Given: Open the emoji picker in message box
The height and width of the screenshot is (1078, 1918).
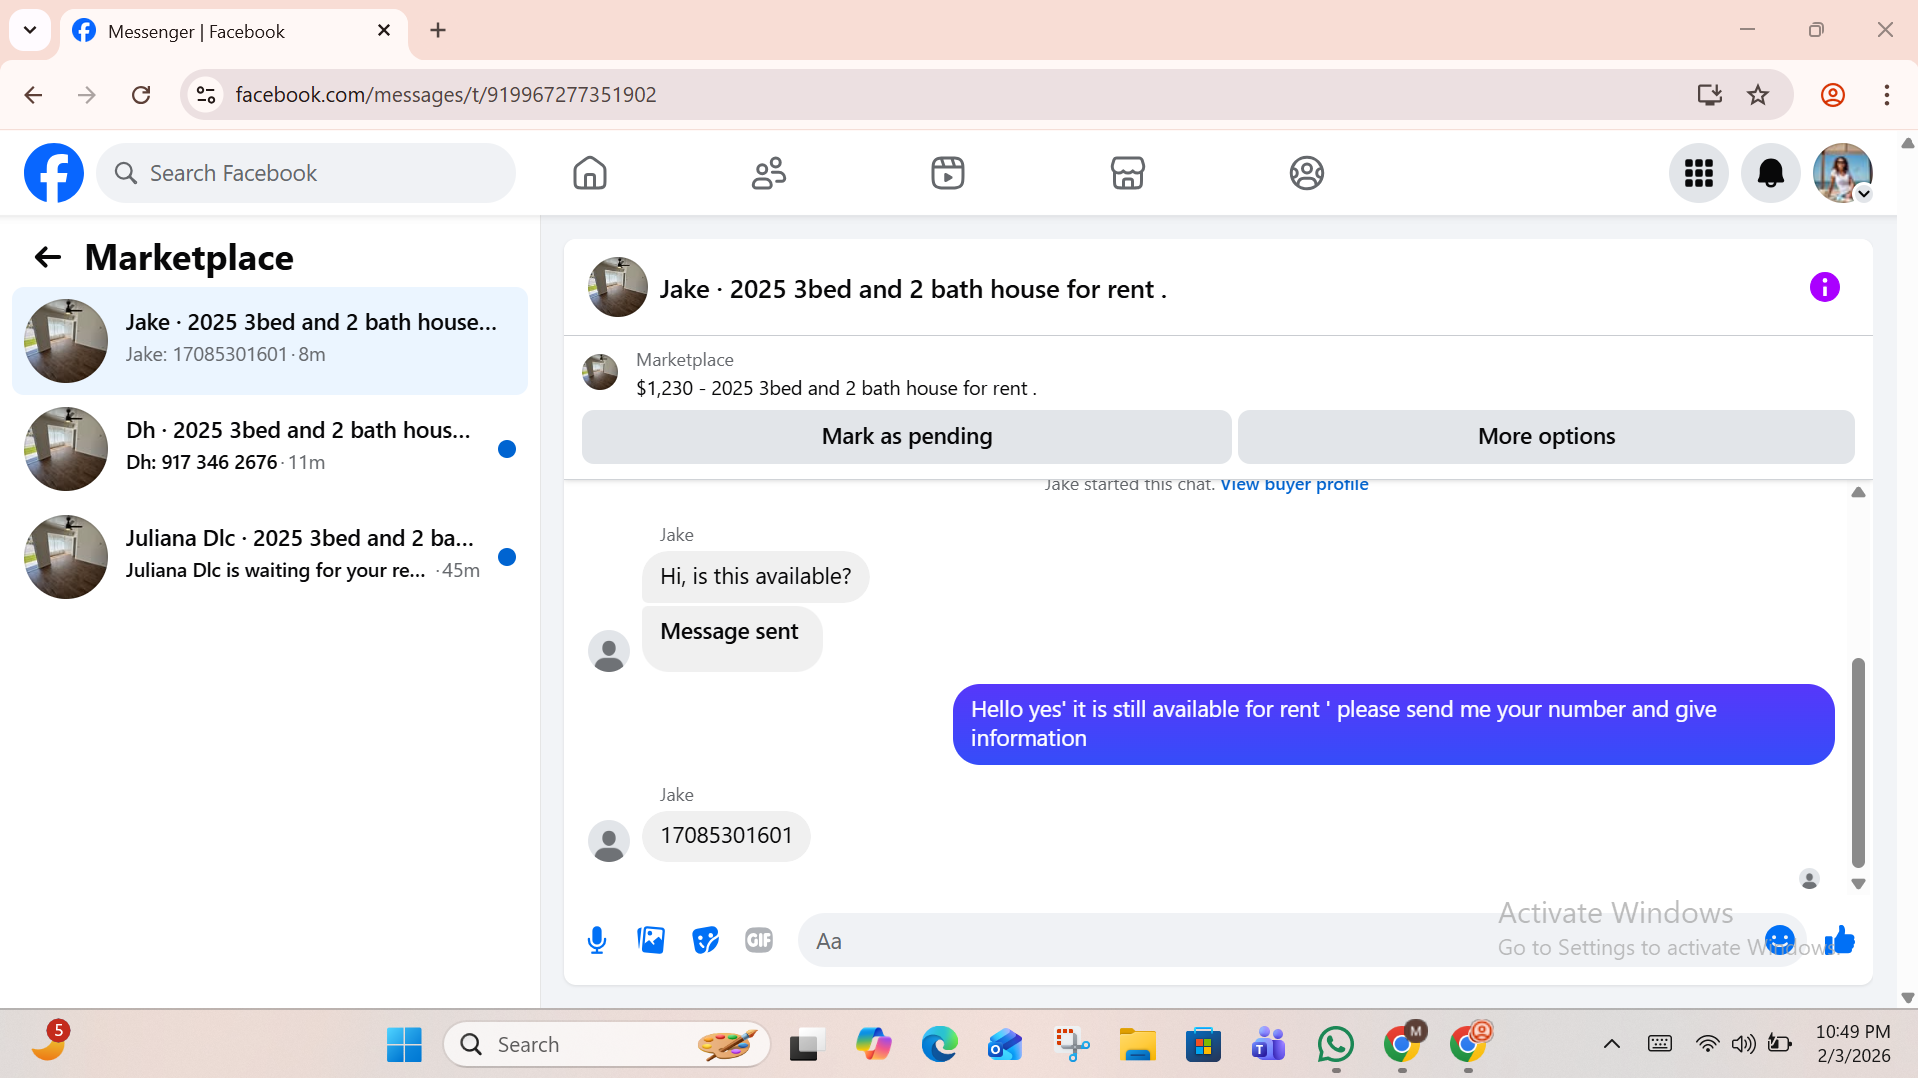Looking at the screenshot, I should tap(1780, 940).
